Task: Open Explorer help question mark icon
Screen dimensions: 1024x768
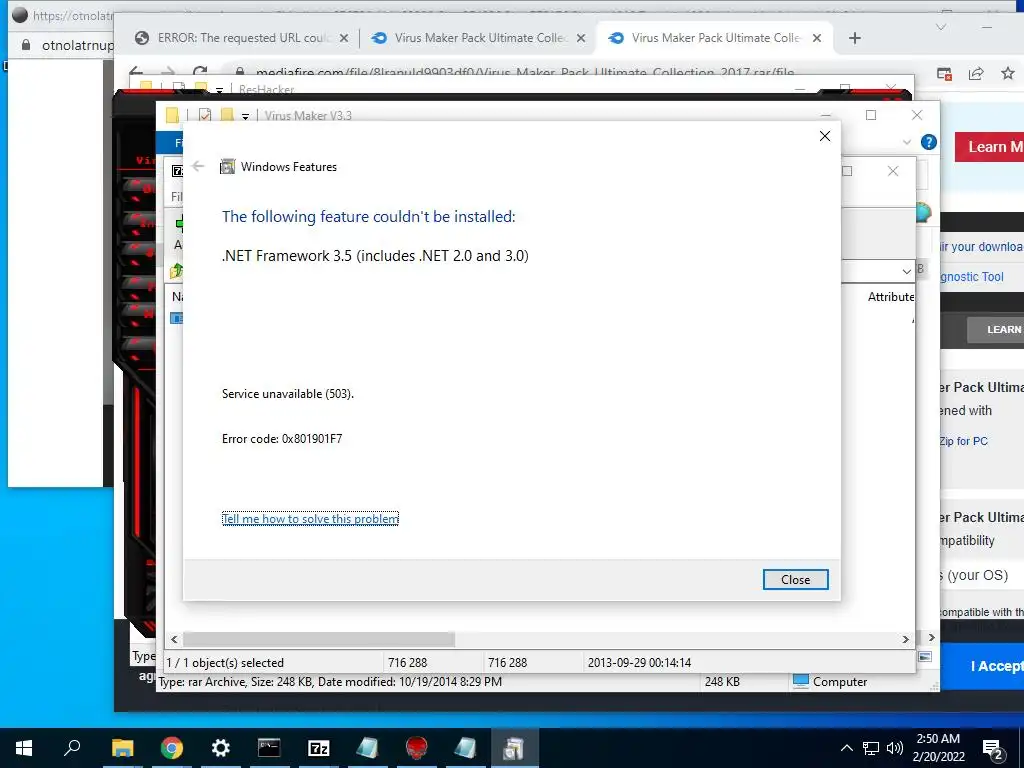Action: pyautogui.click(x=928, y=142)
